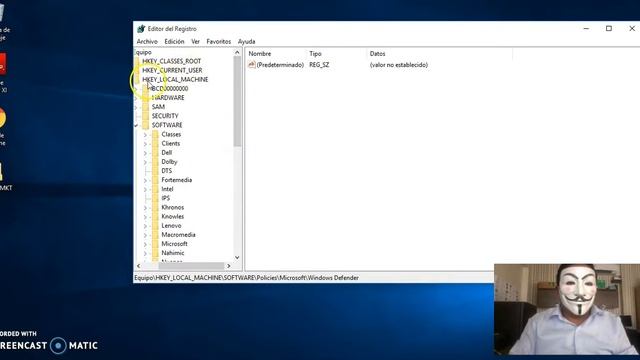Click the Khronos folder icon

point(155,207)
